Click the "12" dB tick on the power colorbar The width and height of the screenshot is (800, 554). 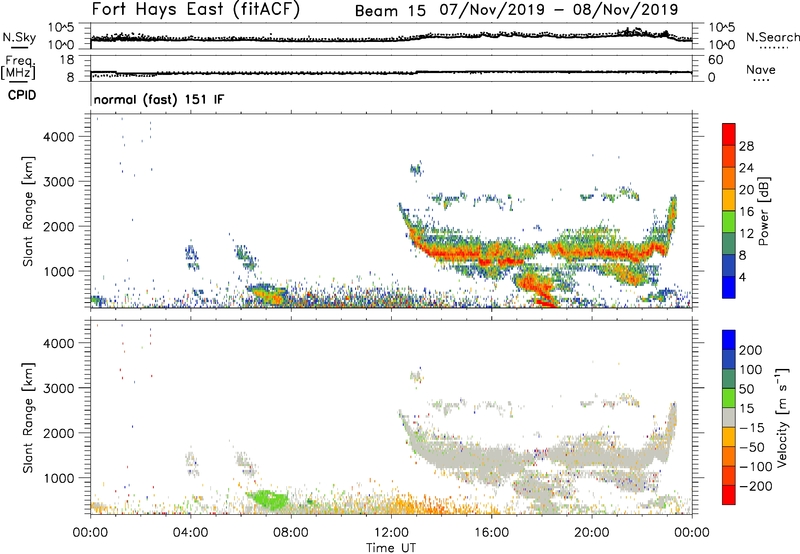coord(746,234)
